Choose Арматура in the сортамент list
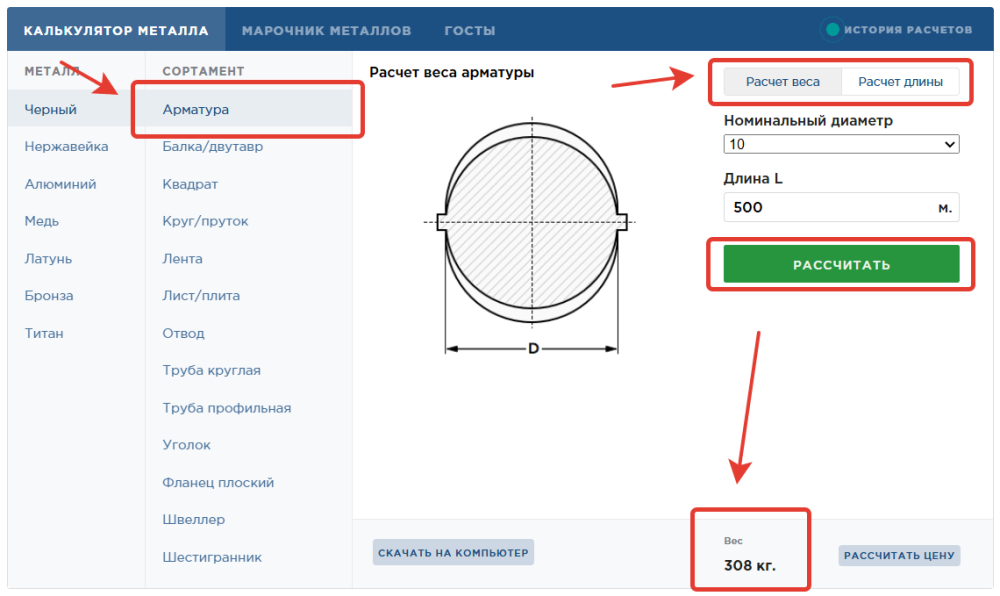1000x596 pixels. [249, 109]
